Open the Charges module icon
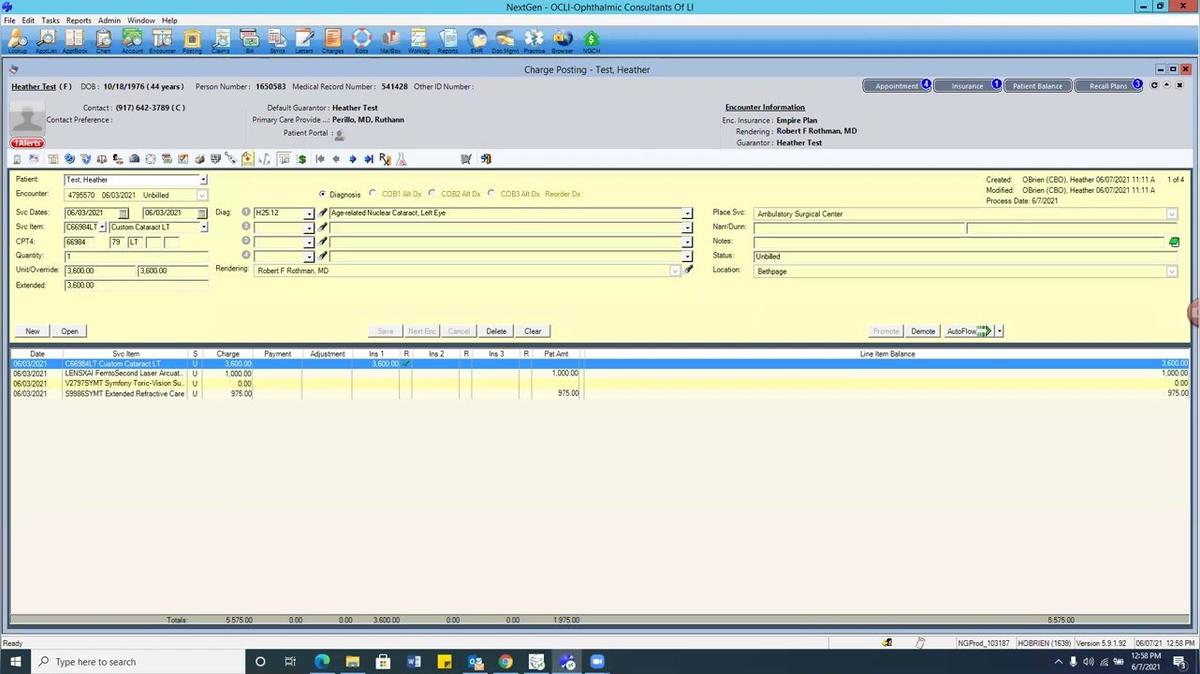The height and width of the screenshot is (674, 1200). click(x=333, y=40)
